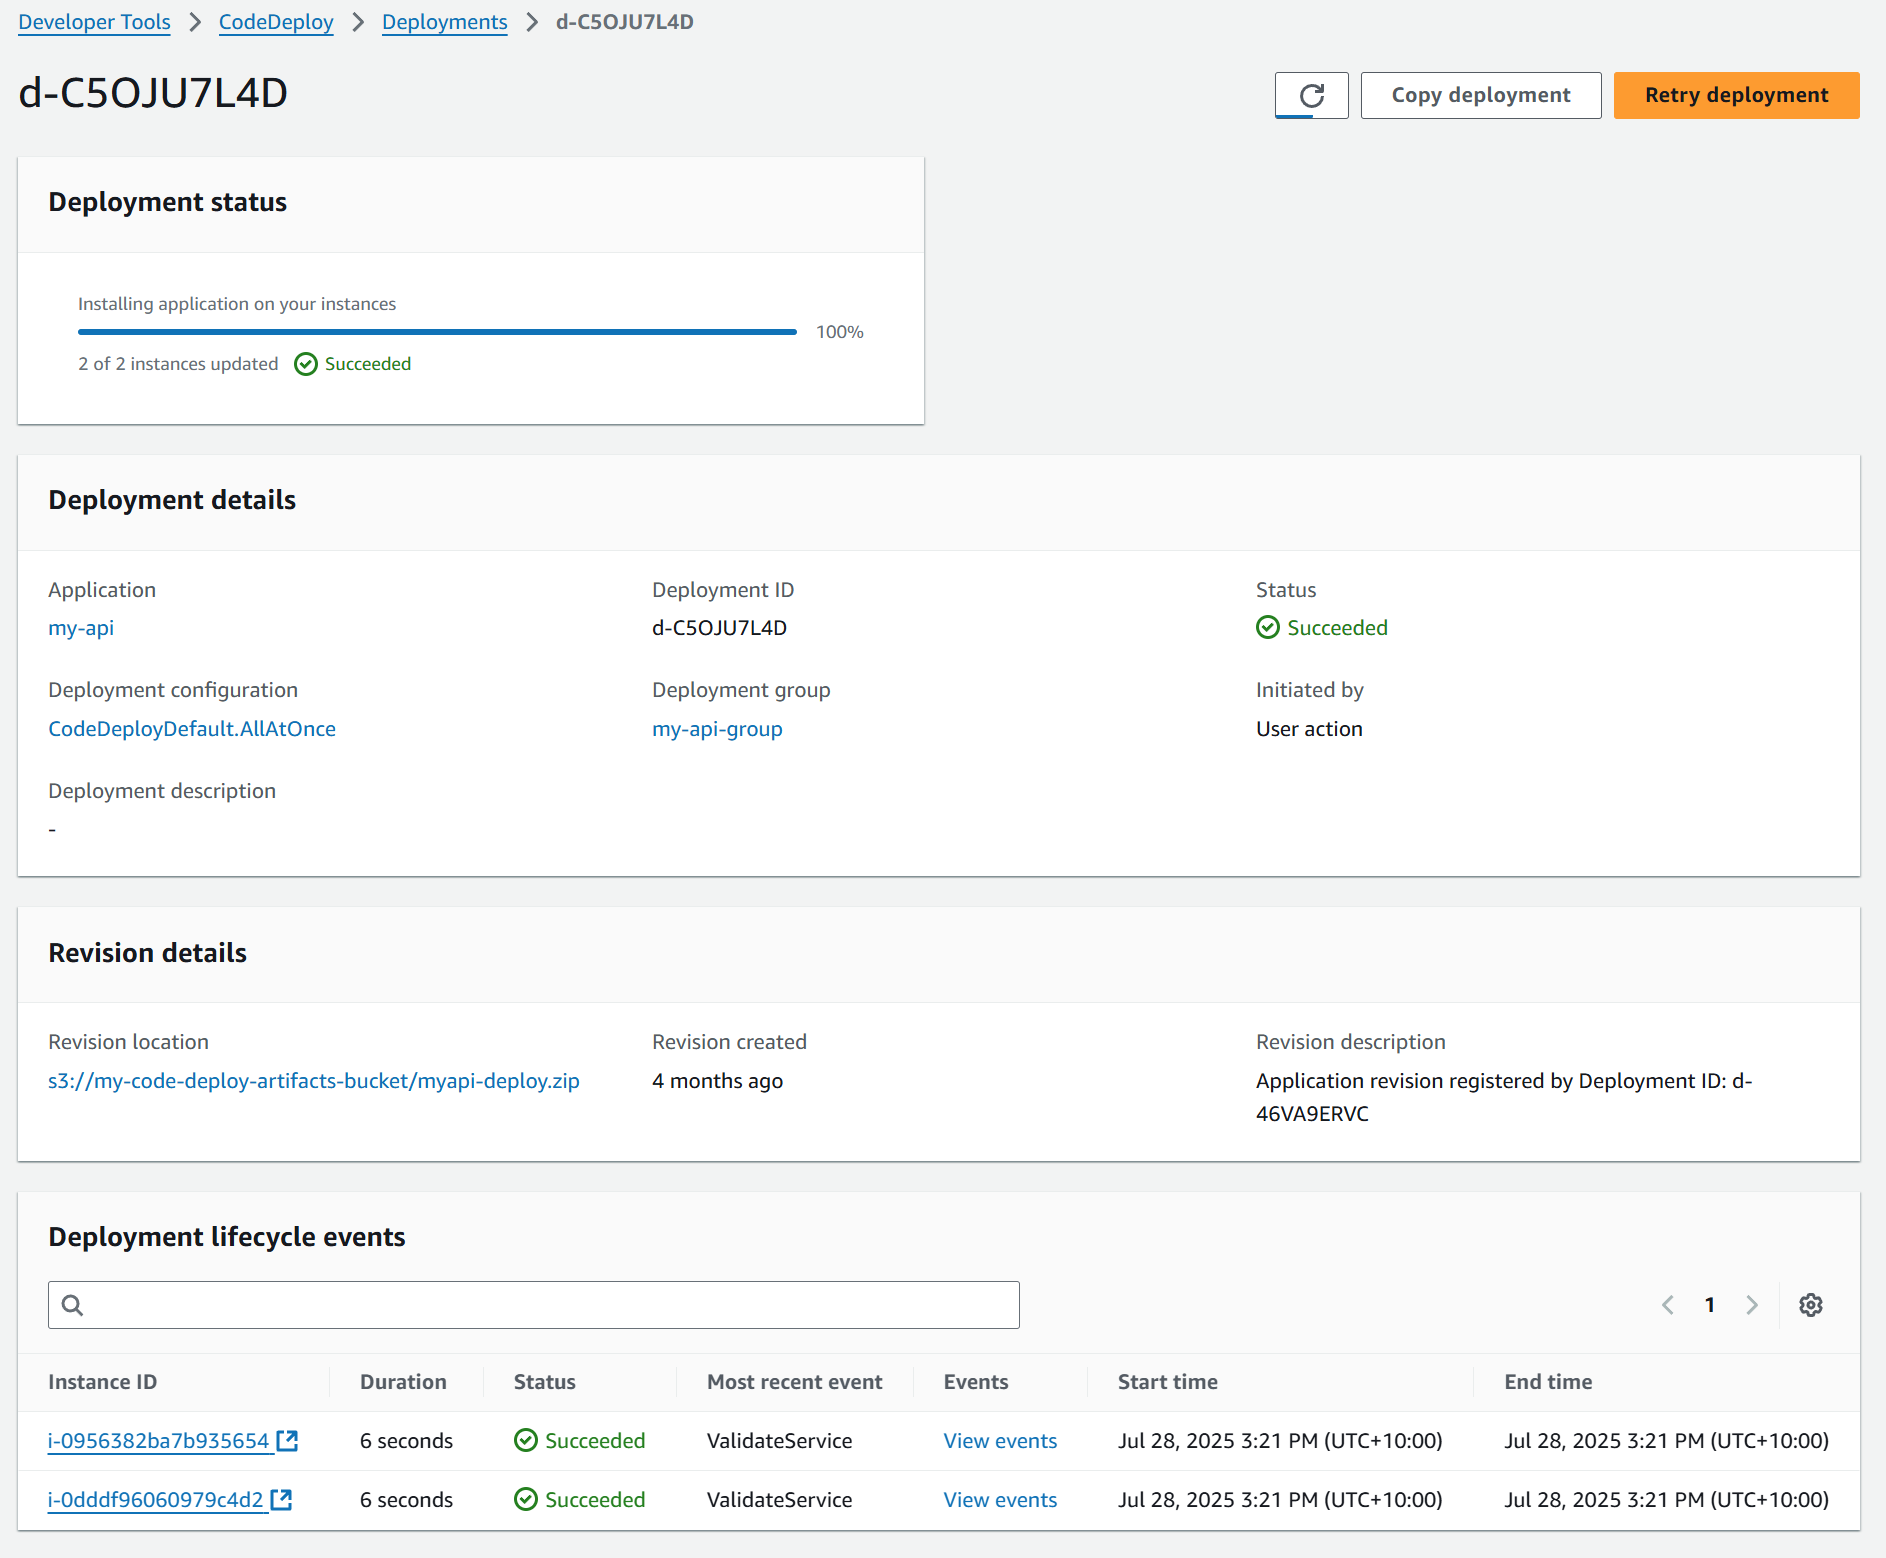Click the deployment progress bar
This screenshot has width=1886, height=1558.
pos(436,331)
